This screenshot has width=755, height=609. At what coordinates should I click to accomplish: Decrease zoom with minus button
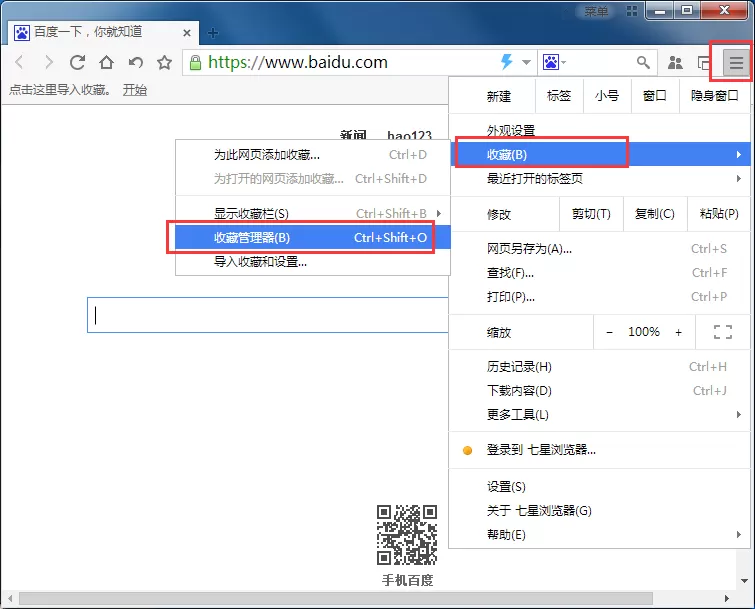609,332
